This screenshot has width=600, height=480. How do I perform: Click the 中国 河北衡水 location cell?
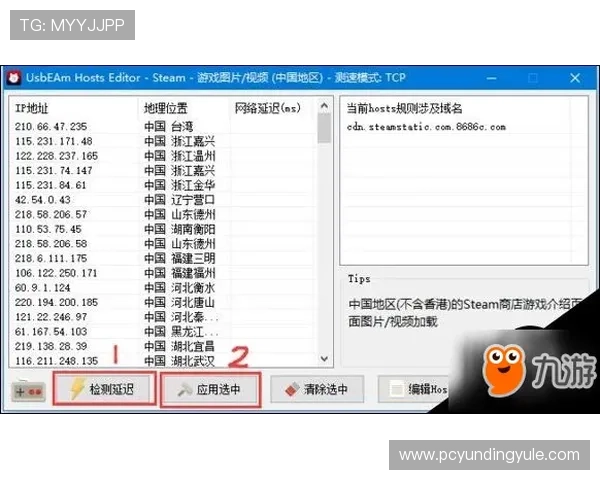(x=179, y=288)
